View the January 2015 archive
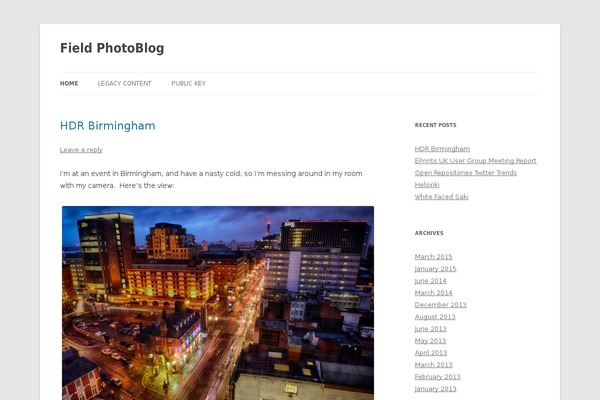This screenshot has width=600, height=400. tap(435, 269)
